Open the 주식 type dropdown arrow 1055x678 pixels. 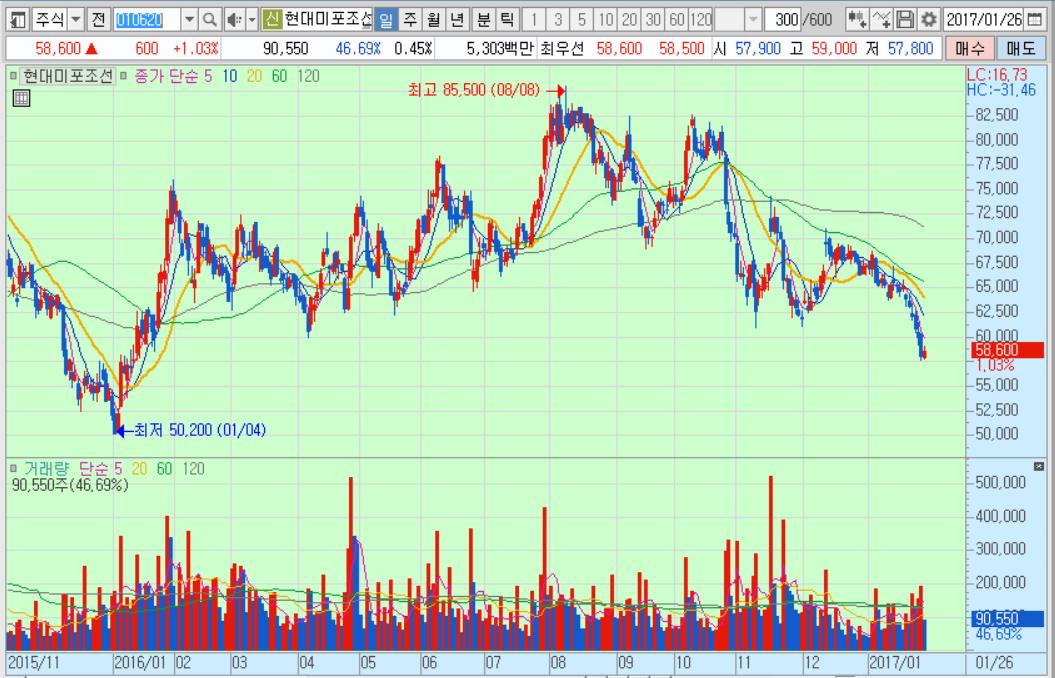(76, 20)
